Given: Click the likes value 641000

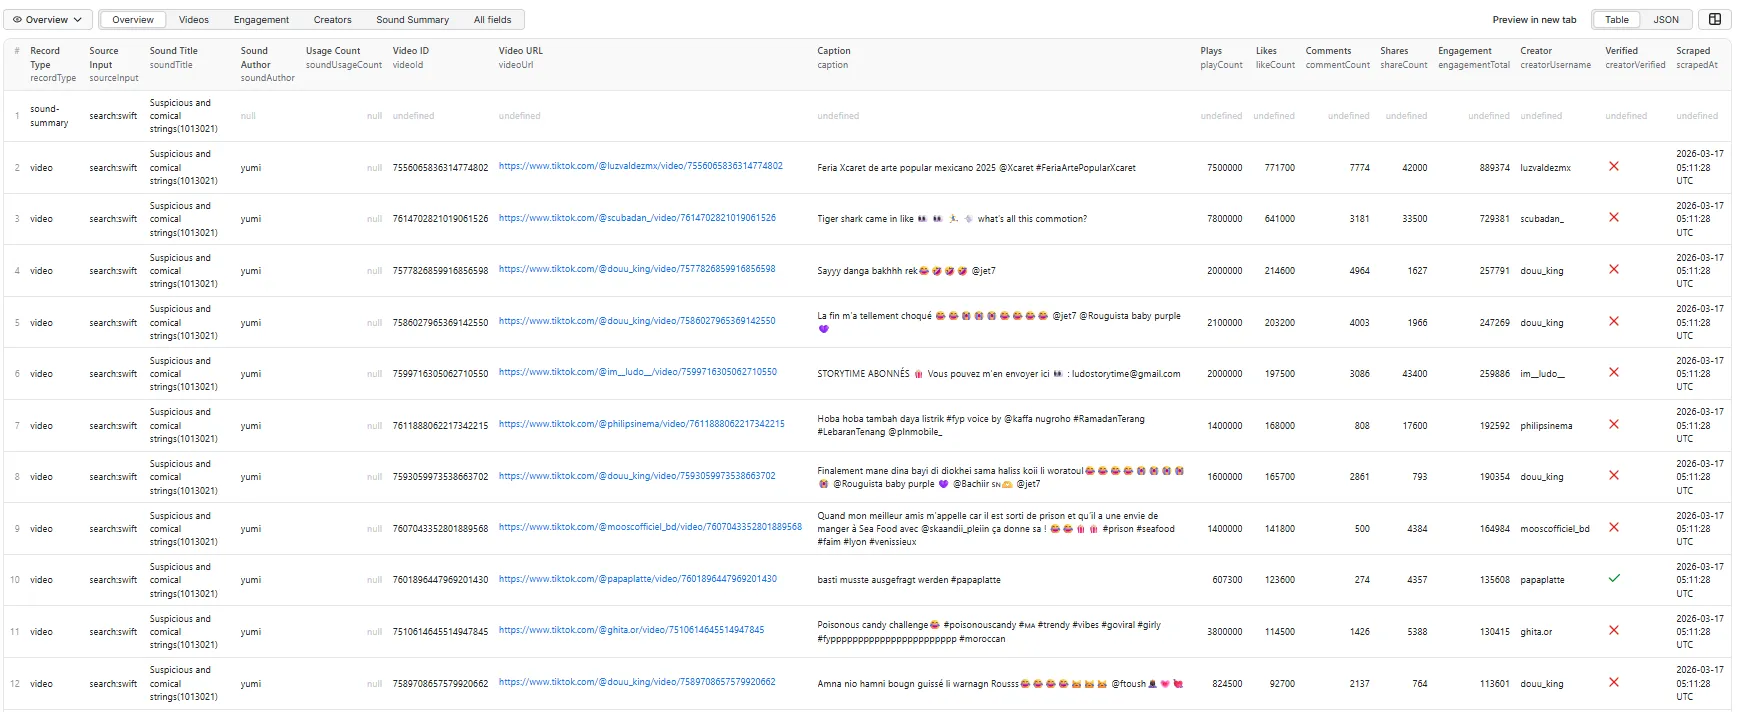Looking at the screenshot, I should coord(1279,219).
